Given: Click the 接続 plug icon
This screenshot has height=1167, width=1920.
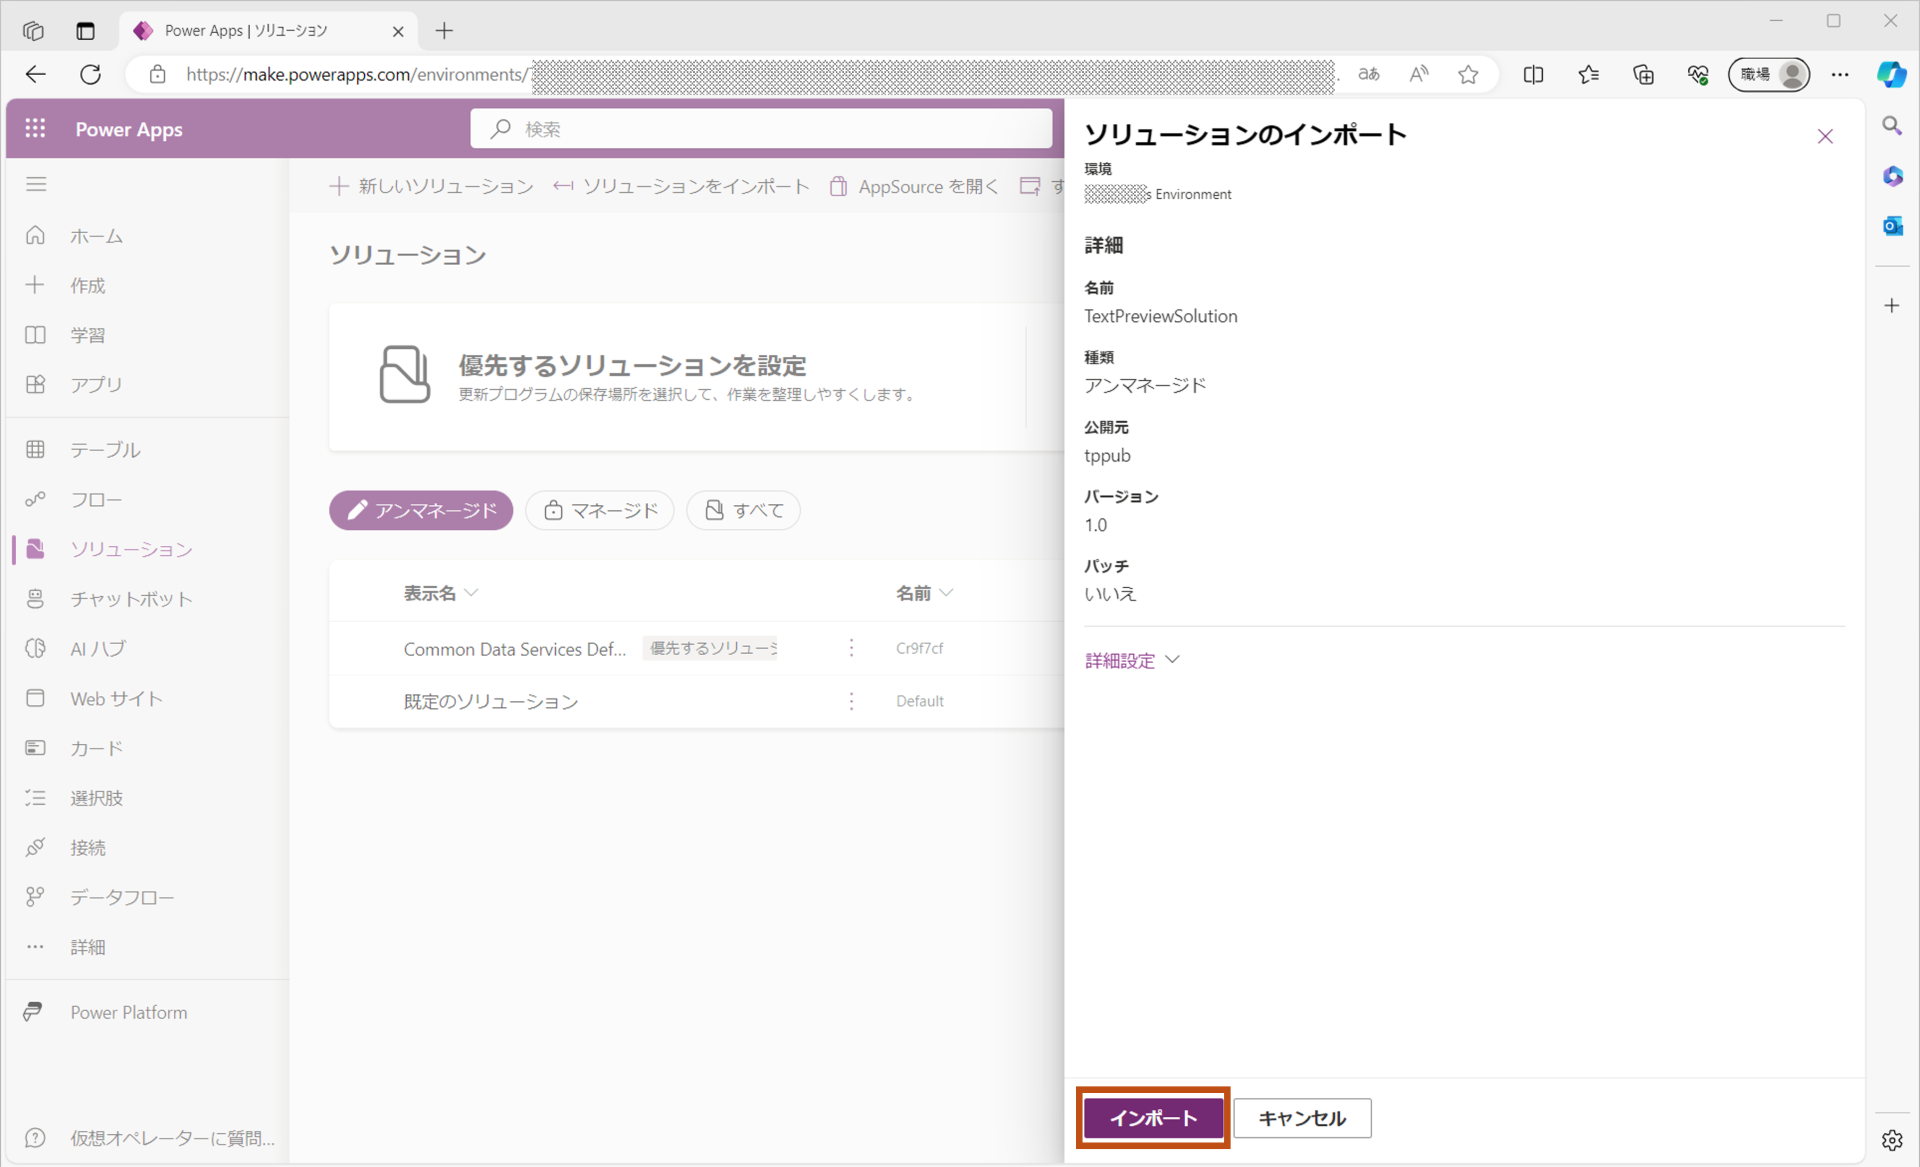Looking at the screenshot, I should [36, 847].
